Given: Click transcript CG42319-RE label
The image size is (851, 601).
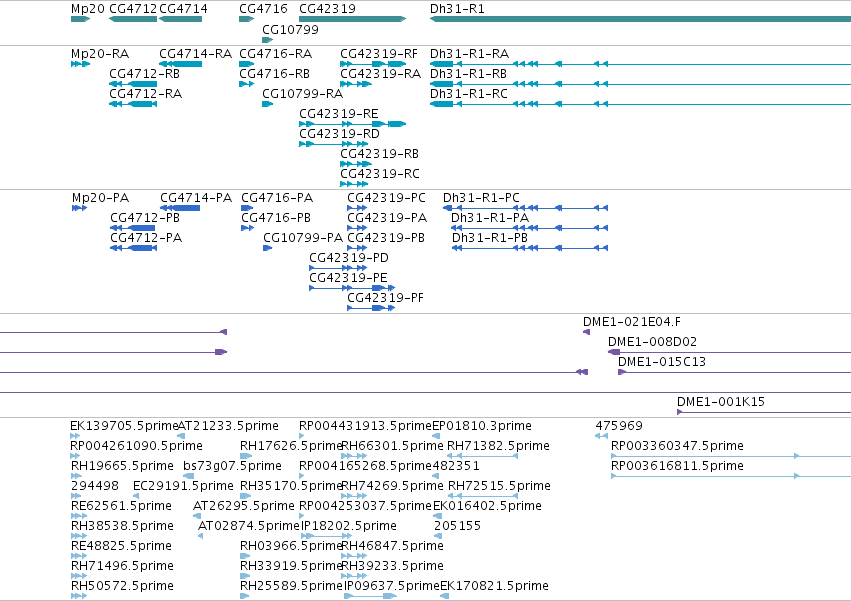Looking at the screenshot, I should click(x=339, y=113).
